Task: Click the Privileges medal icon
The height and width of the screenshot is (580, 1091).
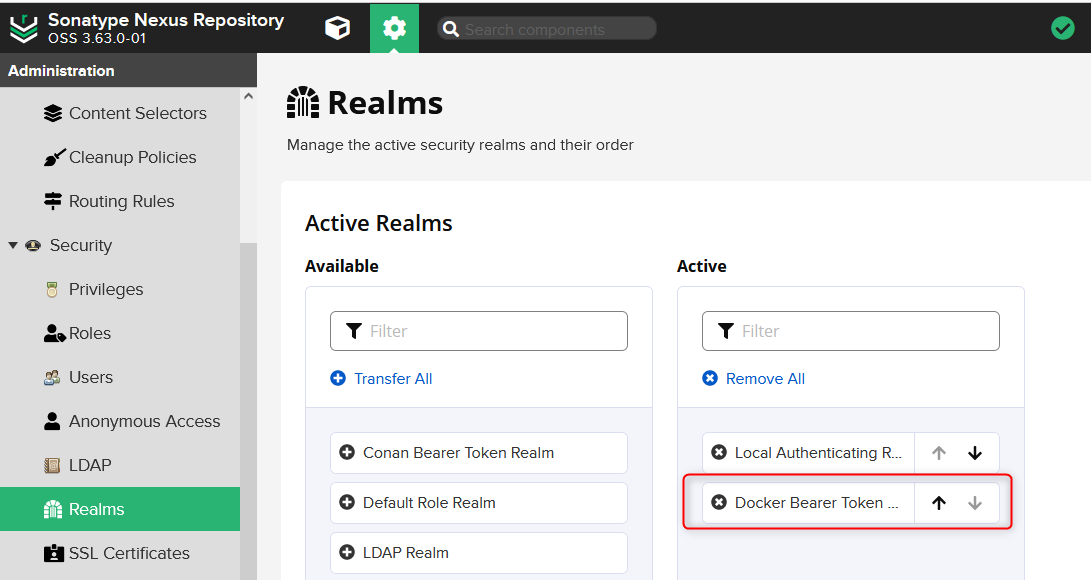Action: tap(52, 289)
